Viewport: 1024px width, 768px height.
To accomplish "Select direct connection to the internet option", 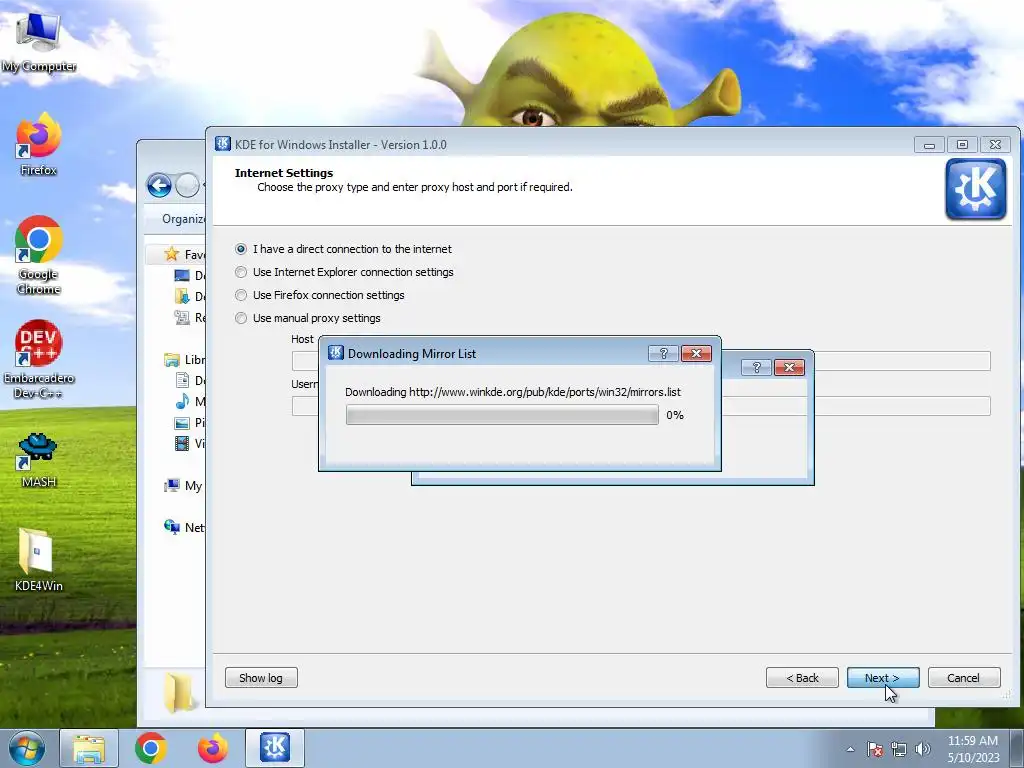I will [343, 249].
